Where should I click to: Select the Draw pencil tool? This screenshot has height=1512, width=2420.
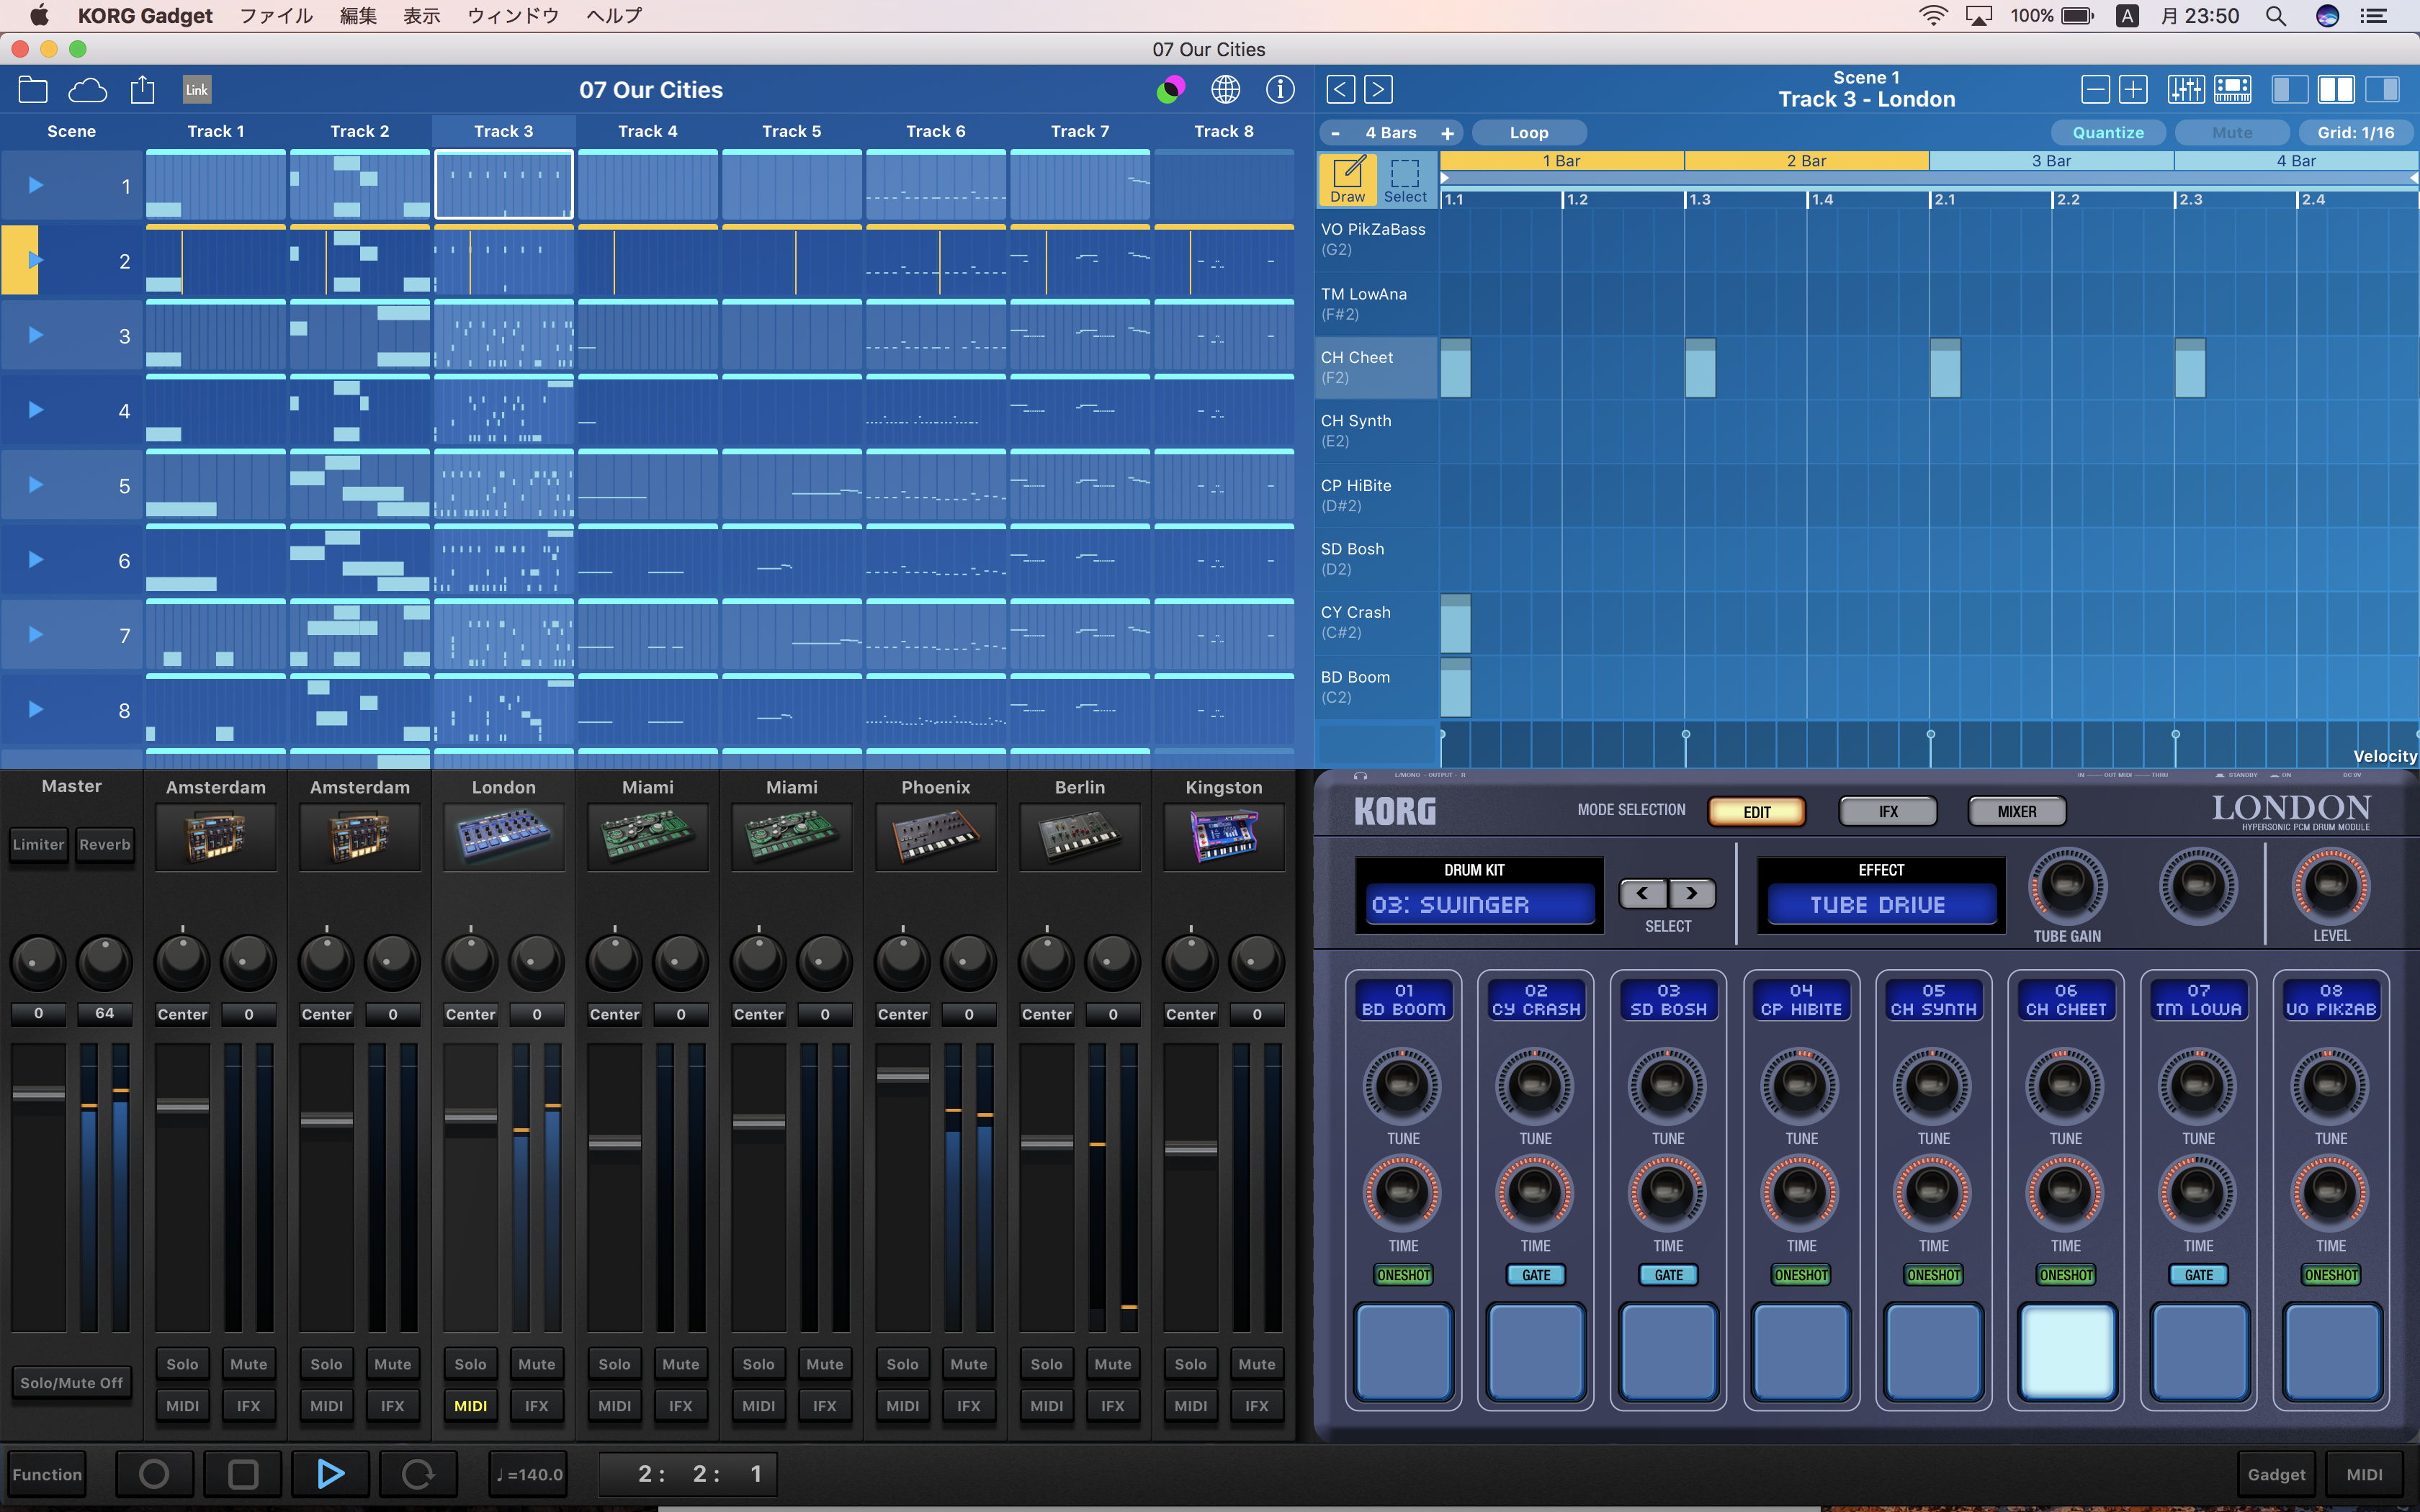click(x=1347, y=180)
